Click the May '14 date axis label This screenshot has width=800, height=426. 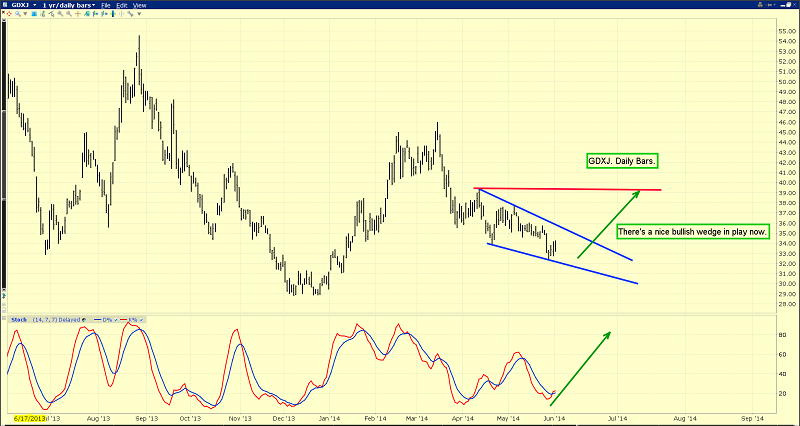[x=508, y=419]
